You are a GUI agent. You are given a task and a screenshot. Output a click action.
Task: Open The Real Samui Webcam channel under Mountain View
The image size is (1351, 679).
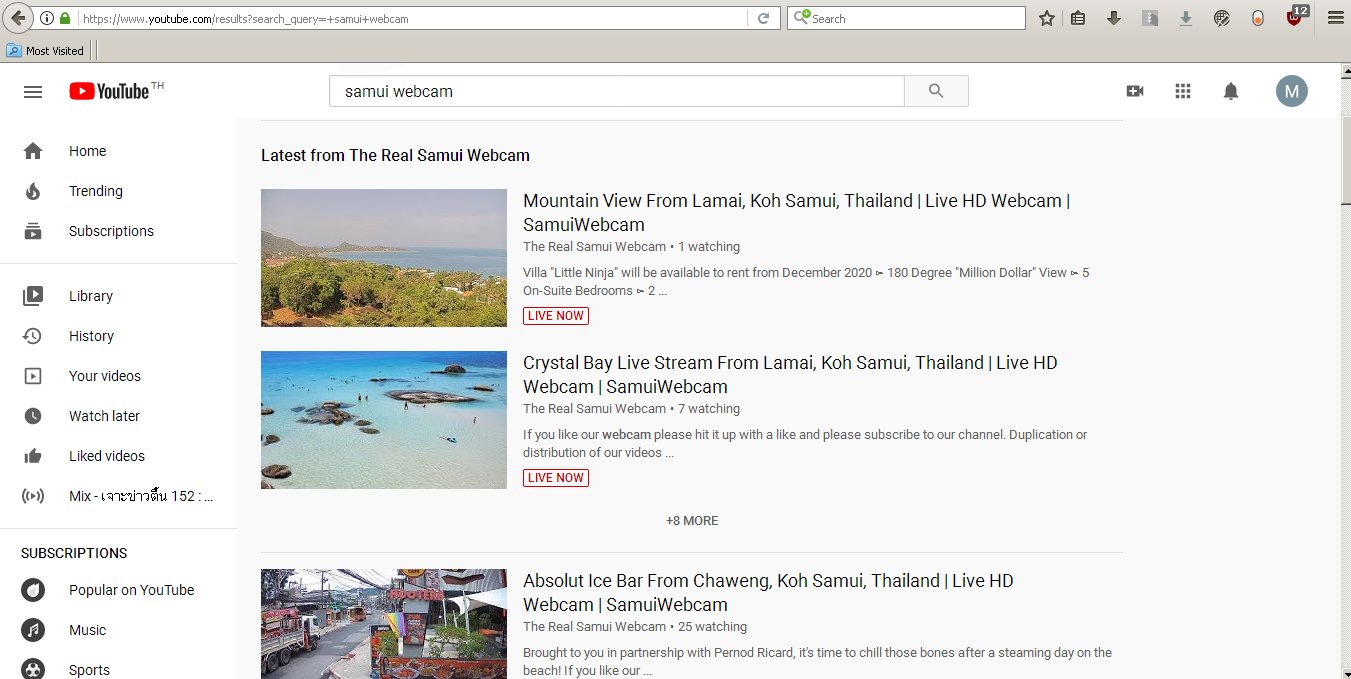tap(594, 247)
